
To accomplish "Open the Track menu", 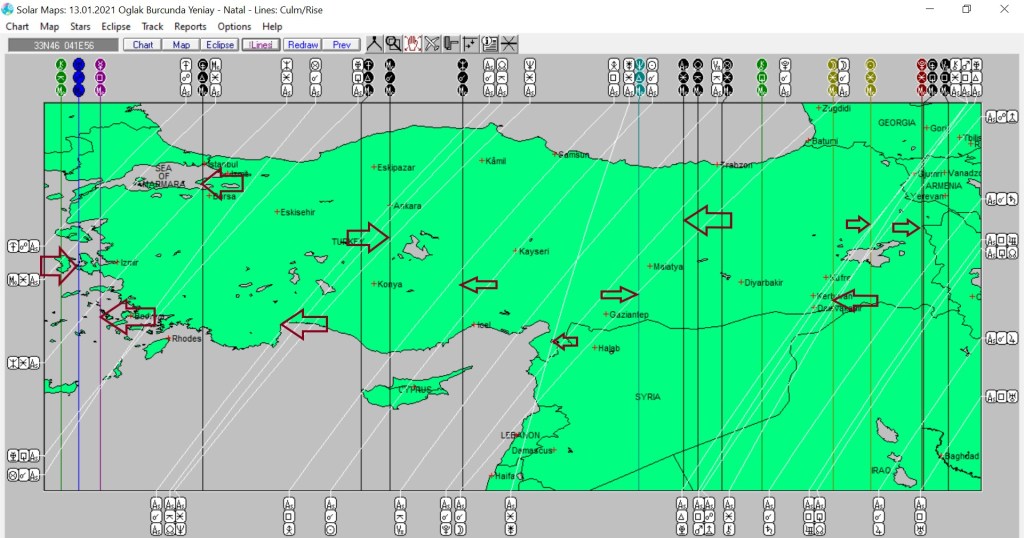I will pos(152,26).
